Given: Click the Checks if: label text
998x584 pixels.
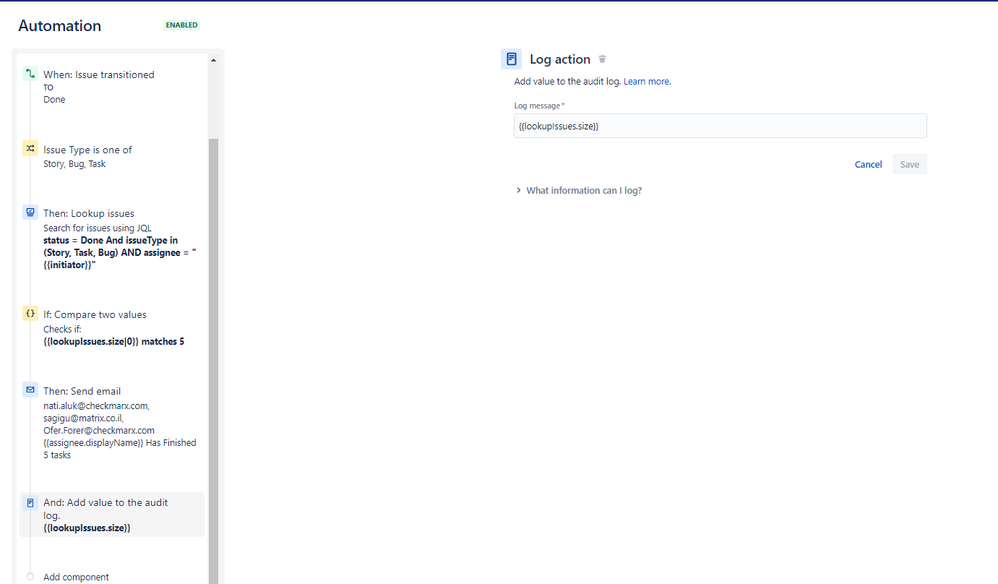Looking at the screenshot, I should [62, 330].
